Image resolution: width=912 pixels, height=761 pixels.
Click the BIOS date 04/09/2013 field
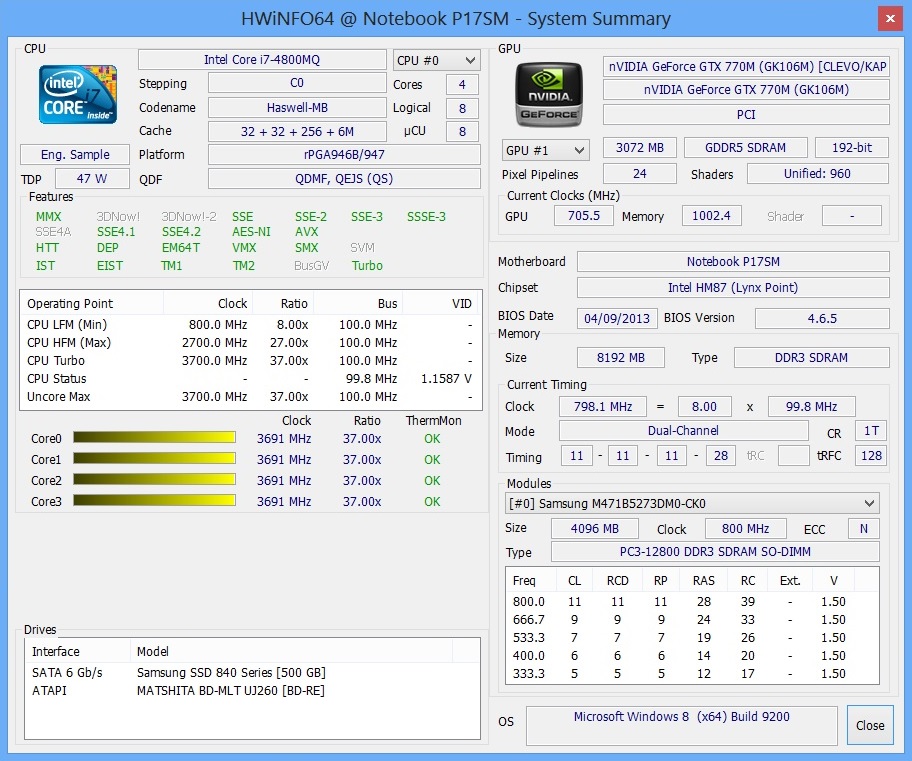click(617, 318)
